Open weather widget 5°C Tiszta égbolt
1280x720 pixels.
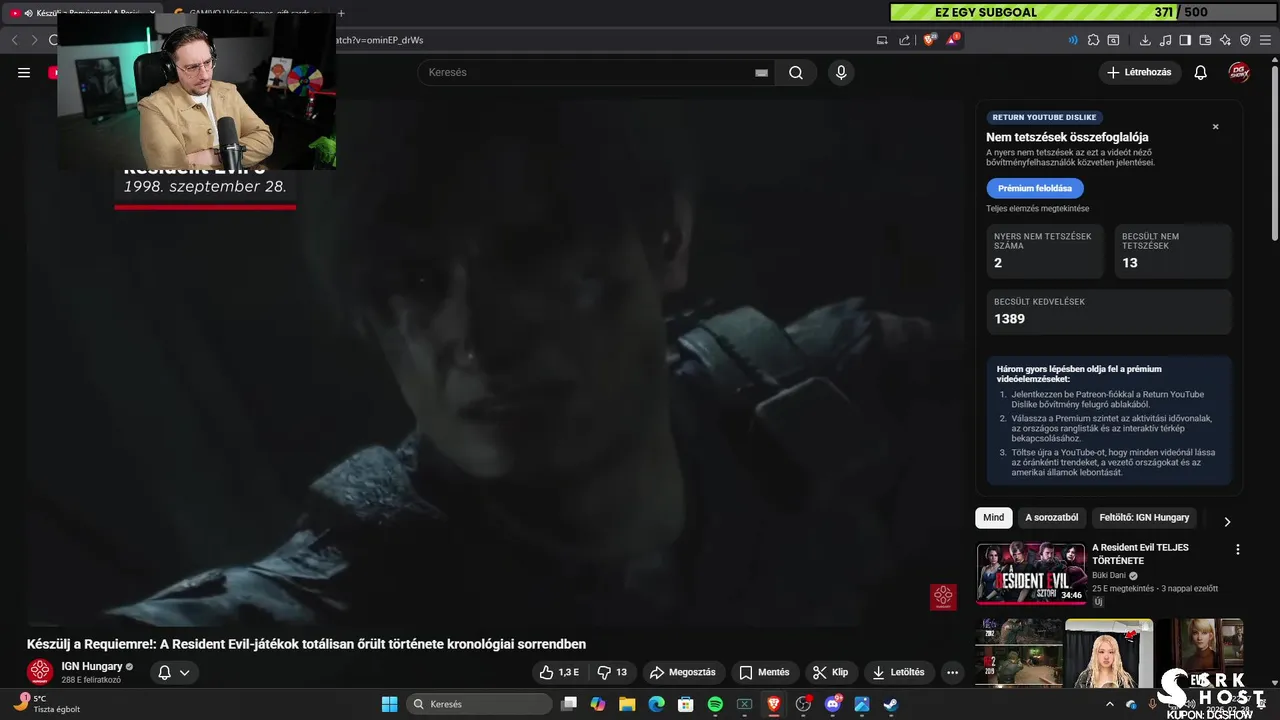(45, 704)
